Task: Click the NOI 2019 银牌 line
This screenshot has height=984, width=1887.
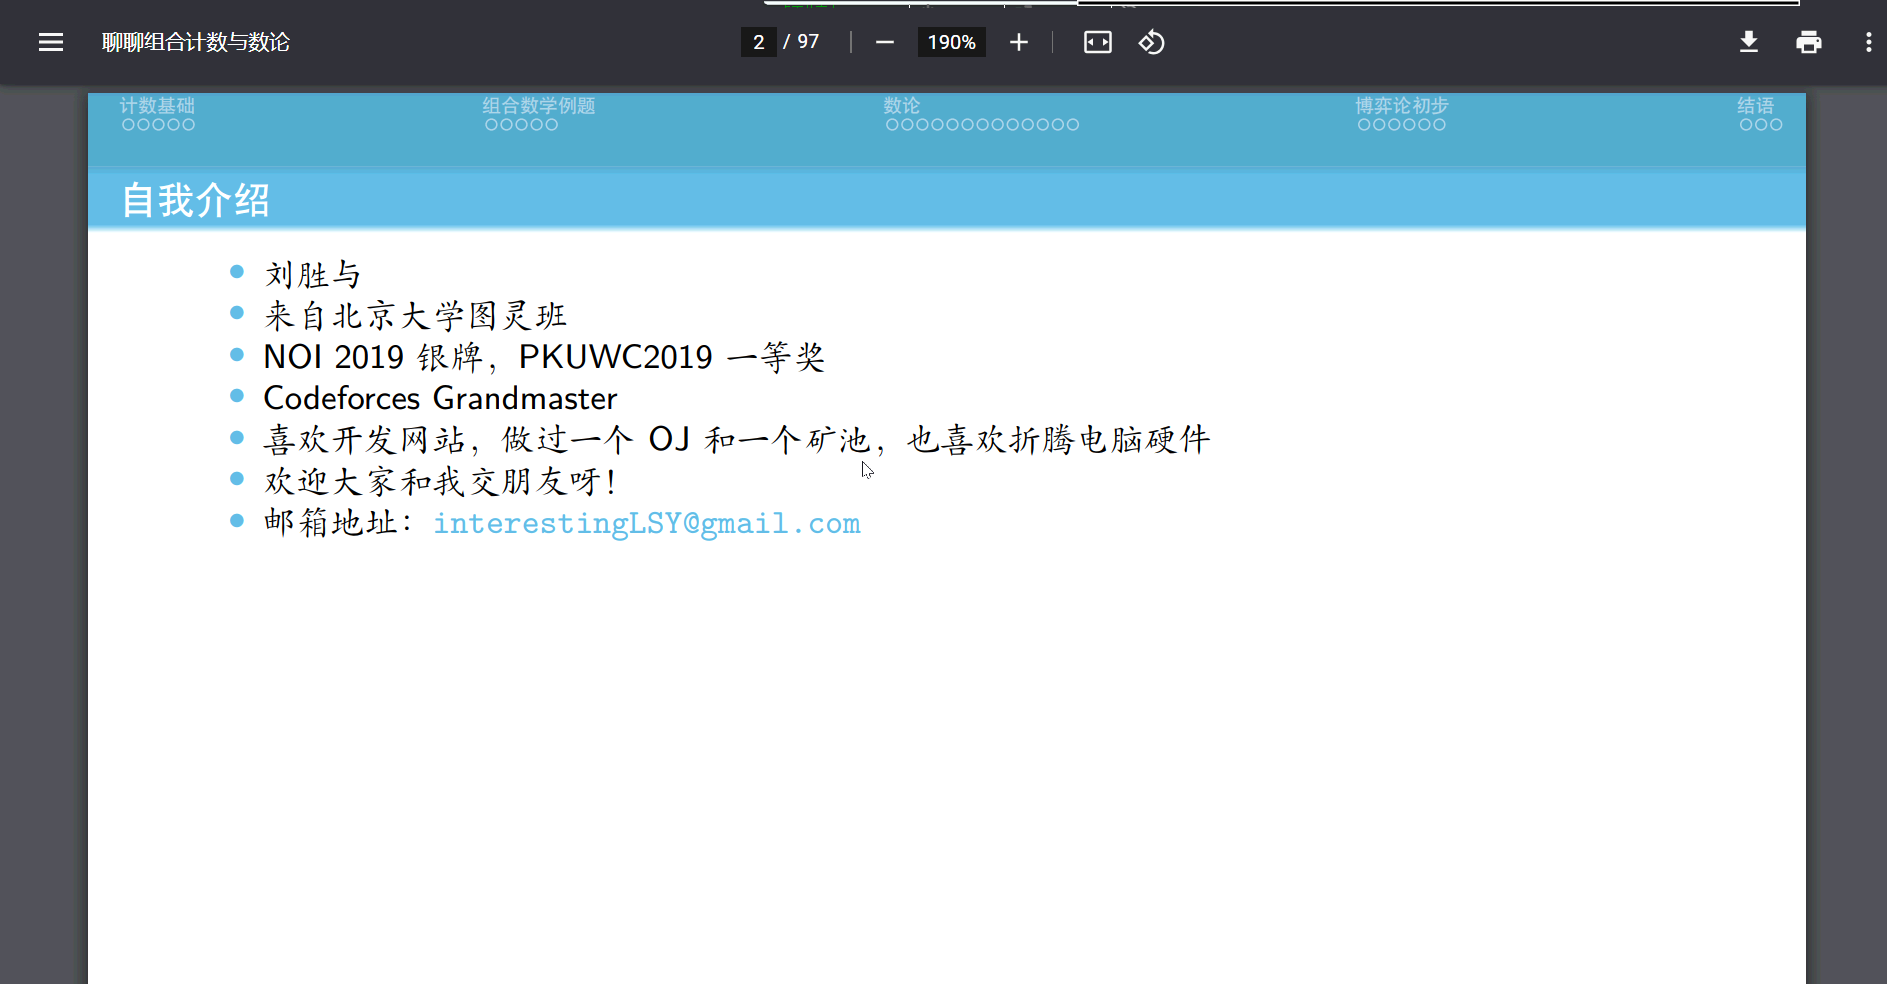Action: coord(544,357)
